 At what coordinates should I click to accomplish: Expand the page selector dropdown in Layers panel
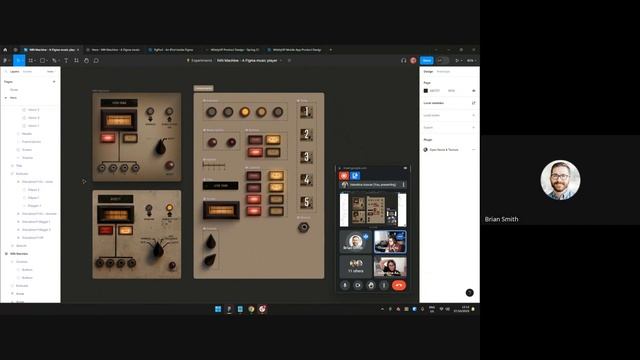50,71
